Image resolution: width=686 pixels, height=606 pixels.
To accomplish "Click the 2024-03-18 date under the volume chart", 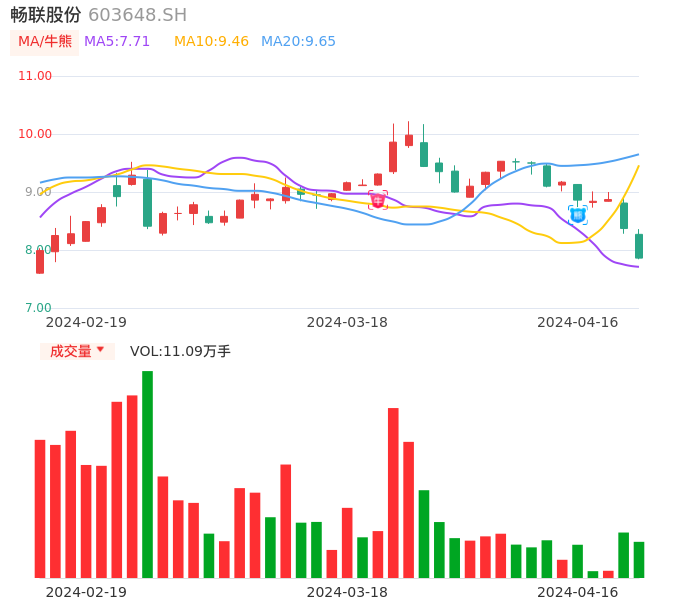I will pos(347,592).
